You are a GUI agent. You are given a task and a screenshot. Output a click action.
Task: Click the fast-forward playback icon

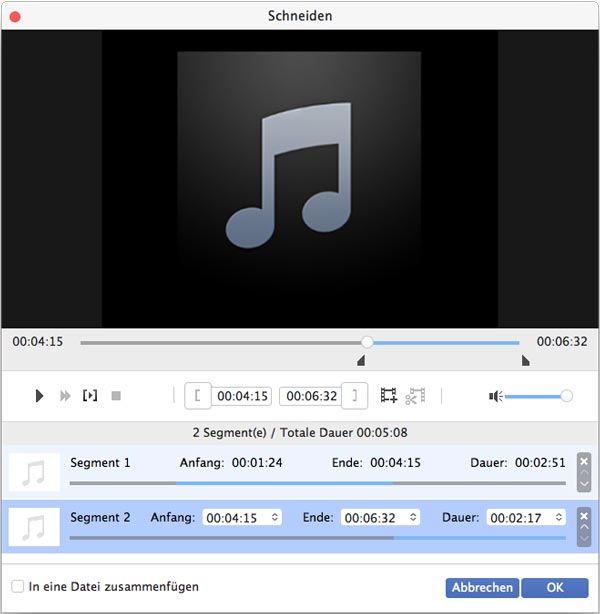pyautogui.click(x=65, y=396)
